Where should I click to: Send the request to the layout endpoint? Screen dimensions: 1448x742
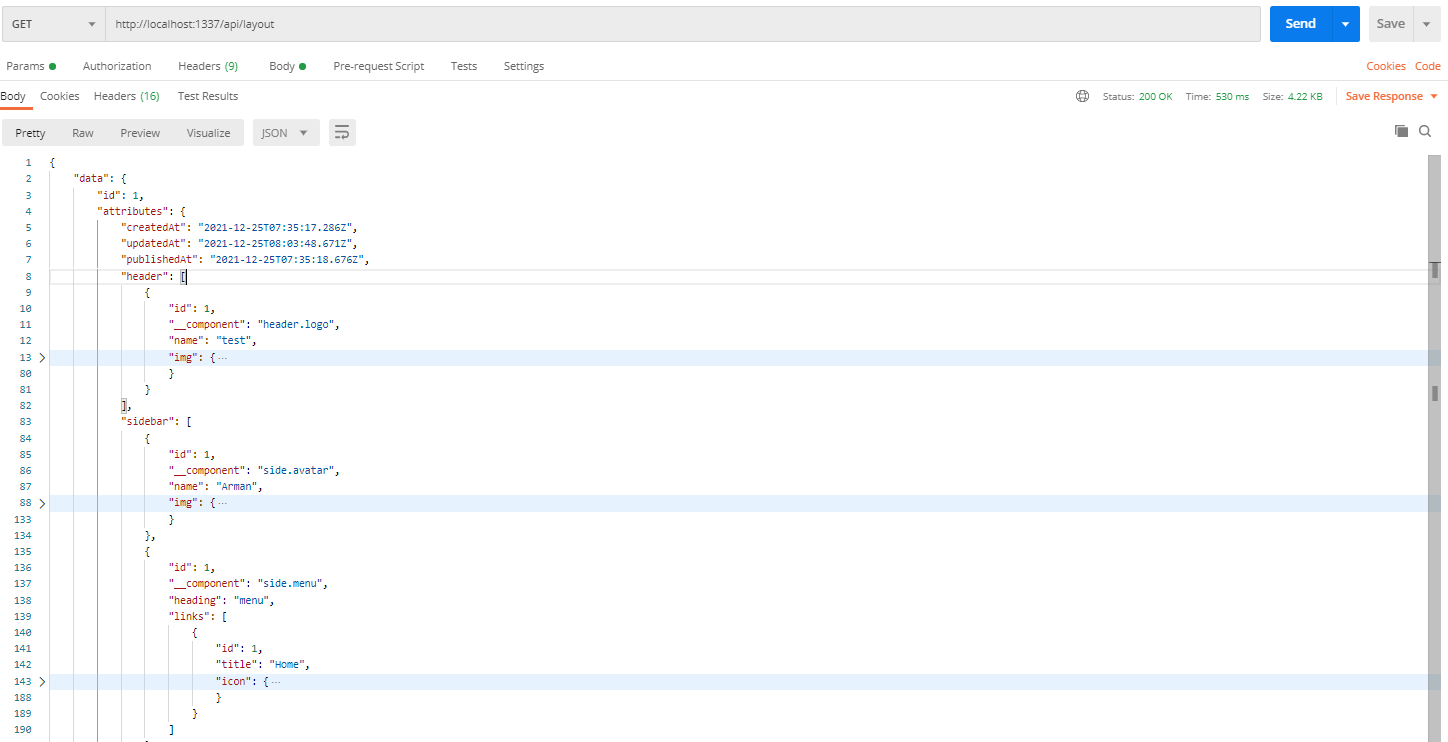1299,23
